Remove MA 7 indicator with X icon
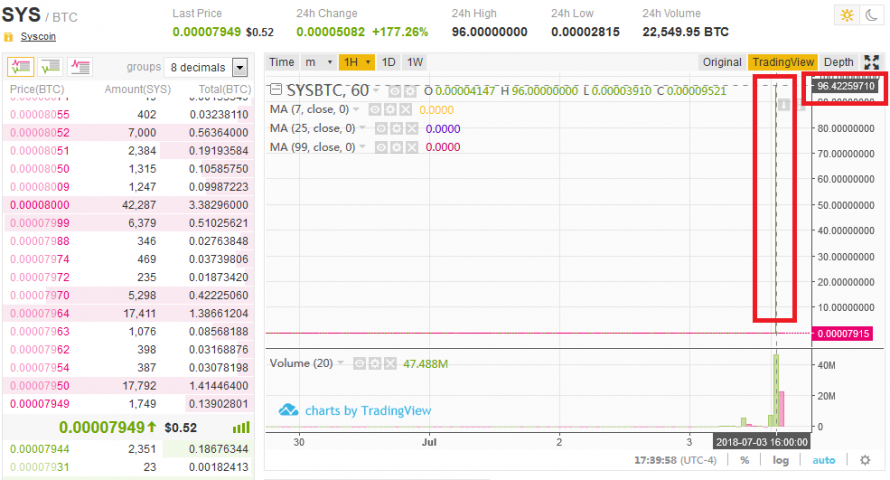 click(405, 110)
